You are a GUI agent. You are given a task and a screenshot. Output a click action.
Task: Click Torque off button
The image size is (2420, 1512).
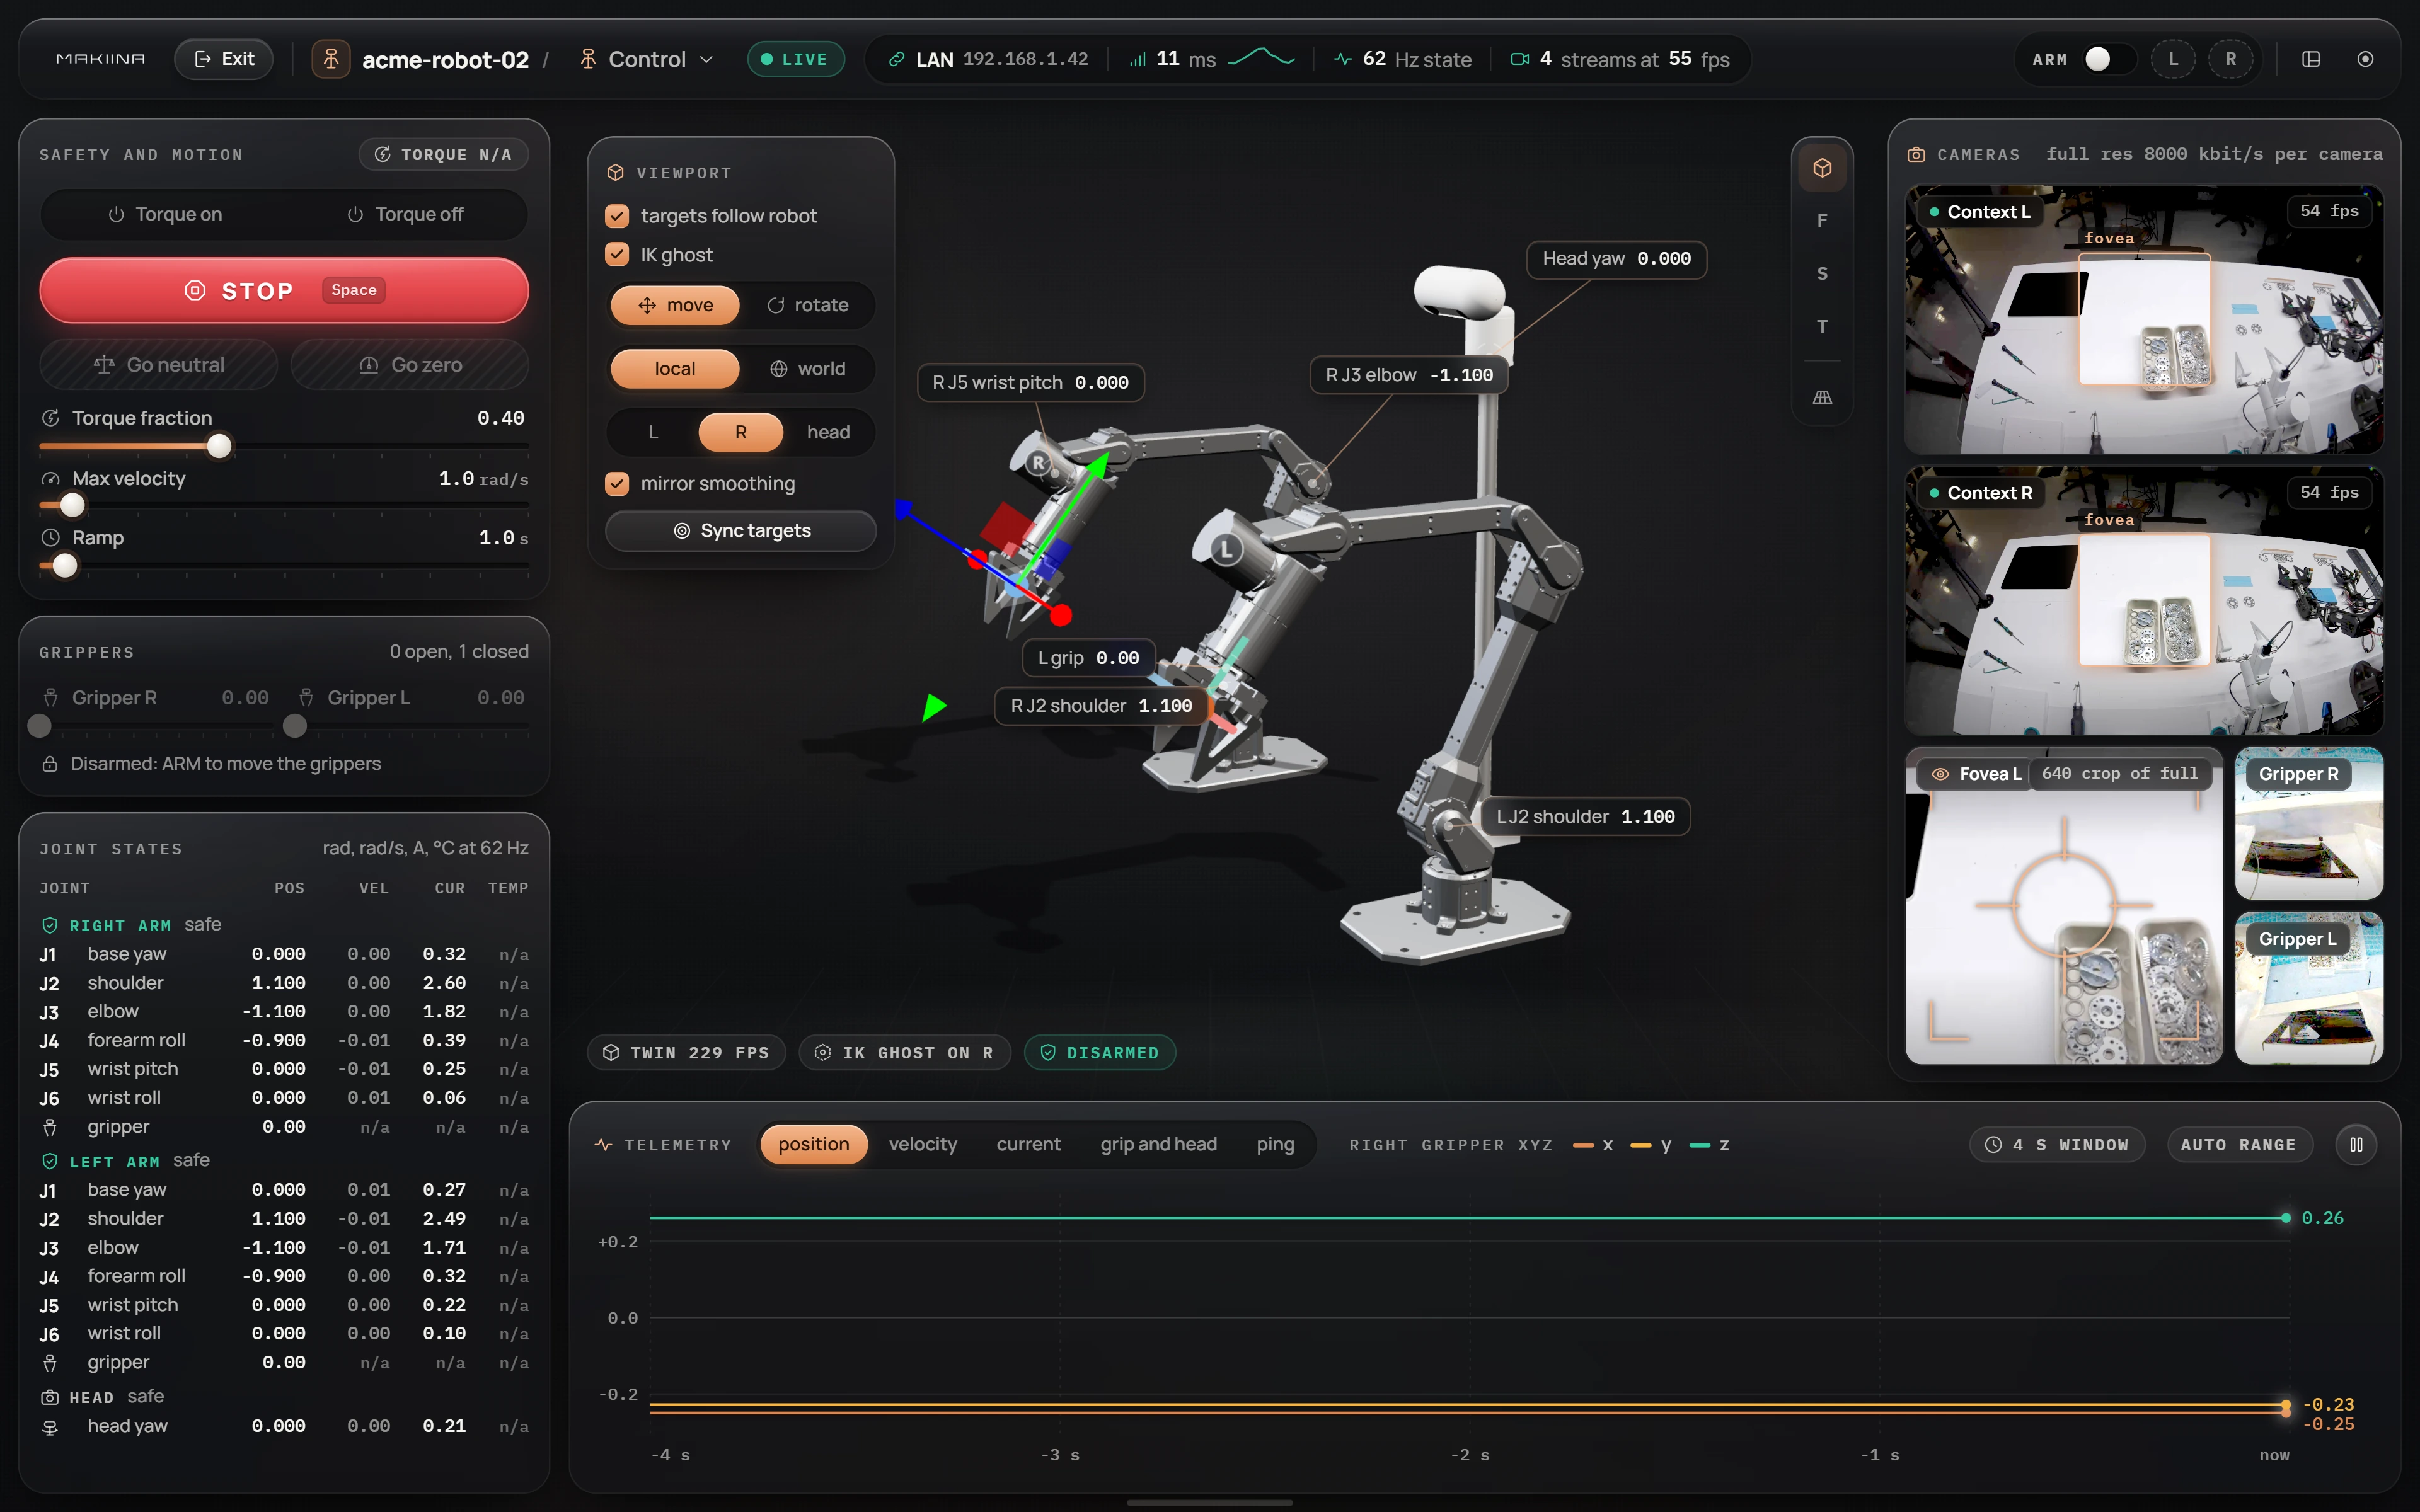[x=404, y=214]
